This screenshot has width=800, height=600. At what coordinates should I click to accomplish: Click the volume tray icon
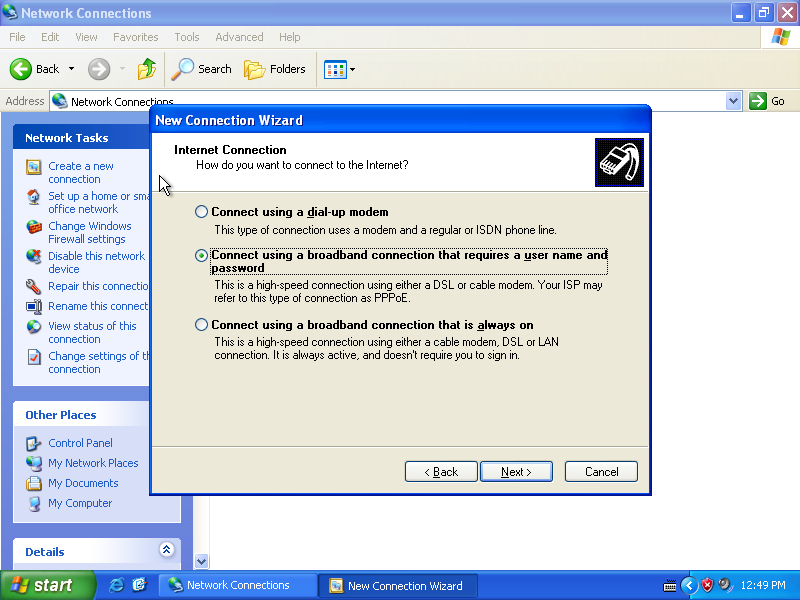724,585
